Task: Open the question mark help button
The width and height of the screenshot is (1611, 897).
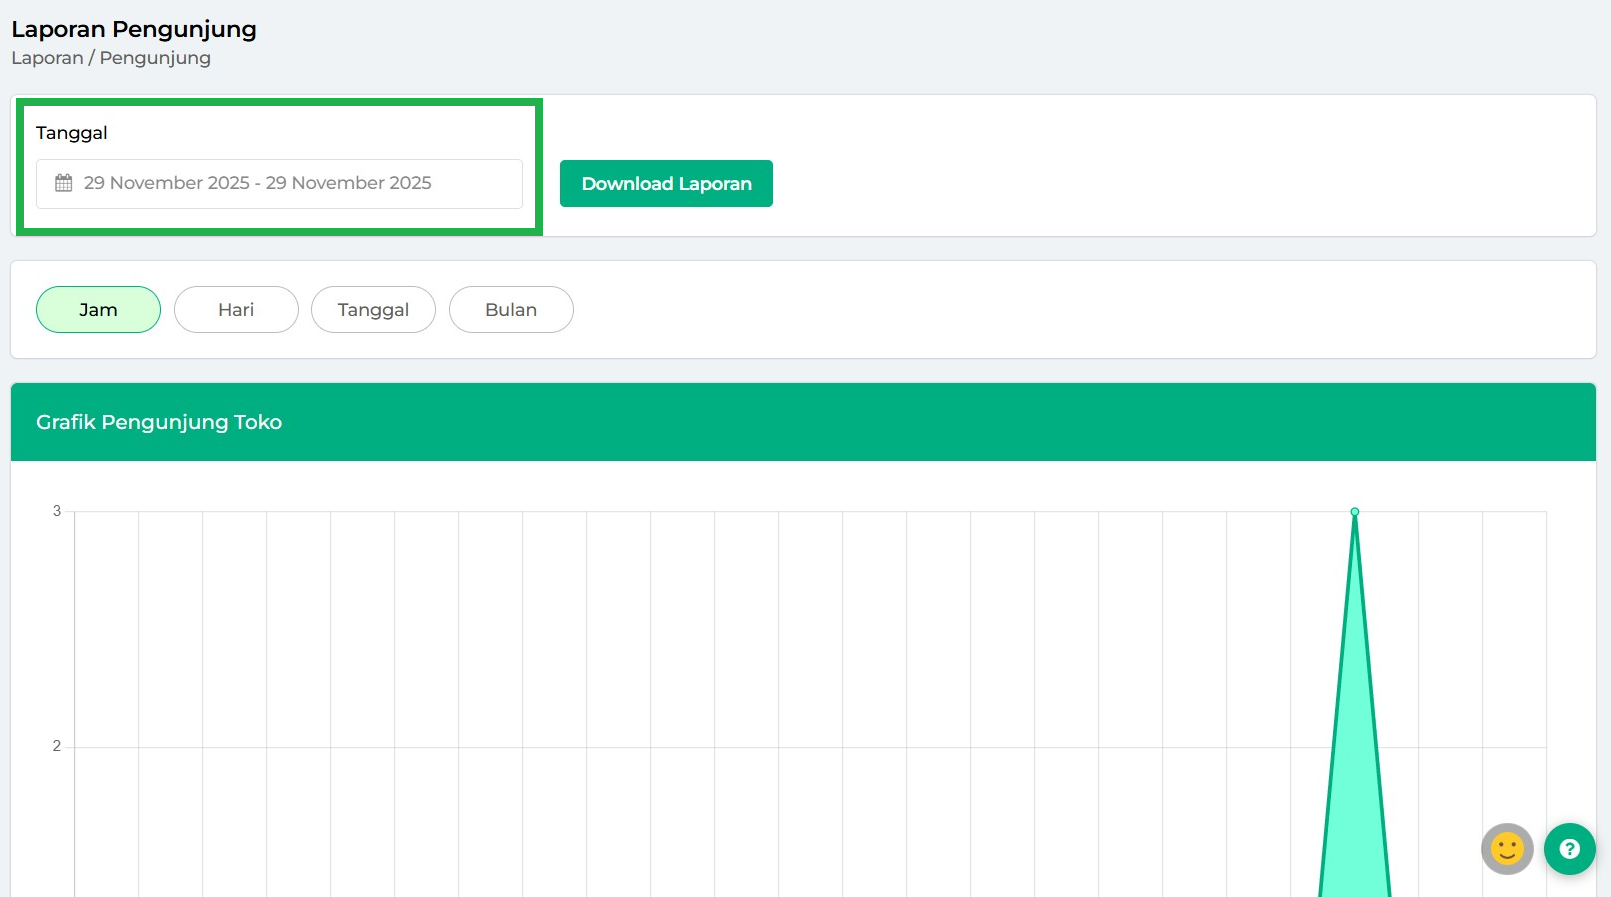Action: click(1569, 849)
